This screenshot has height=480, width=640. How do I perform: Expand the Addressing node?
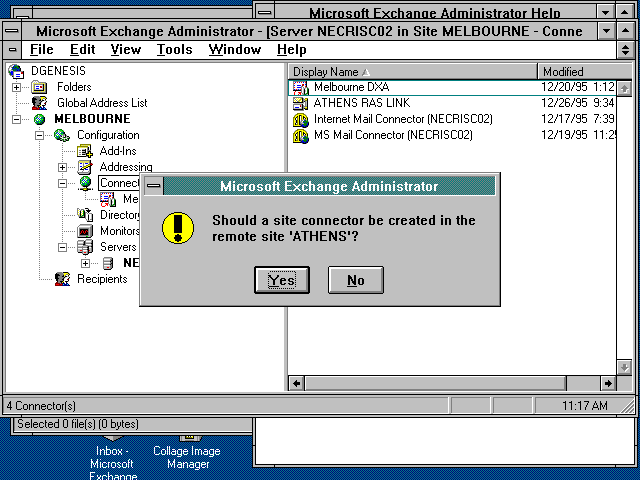tap(62, 167)
